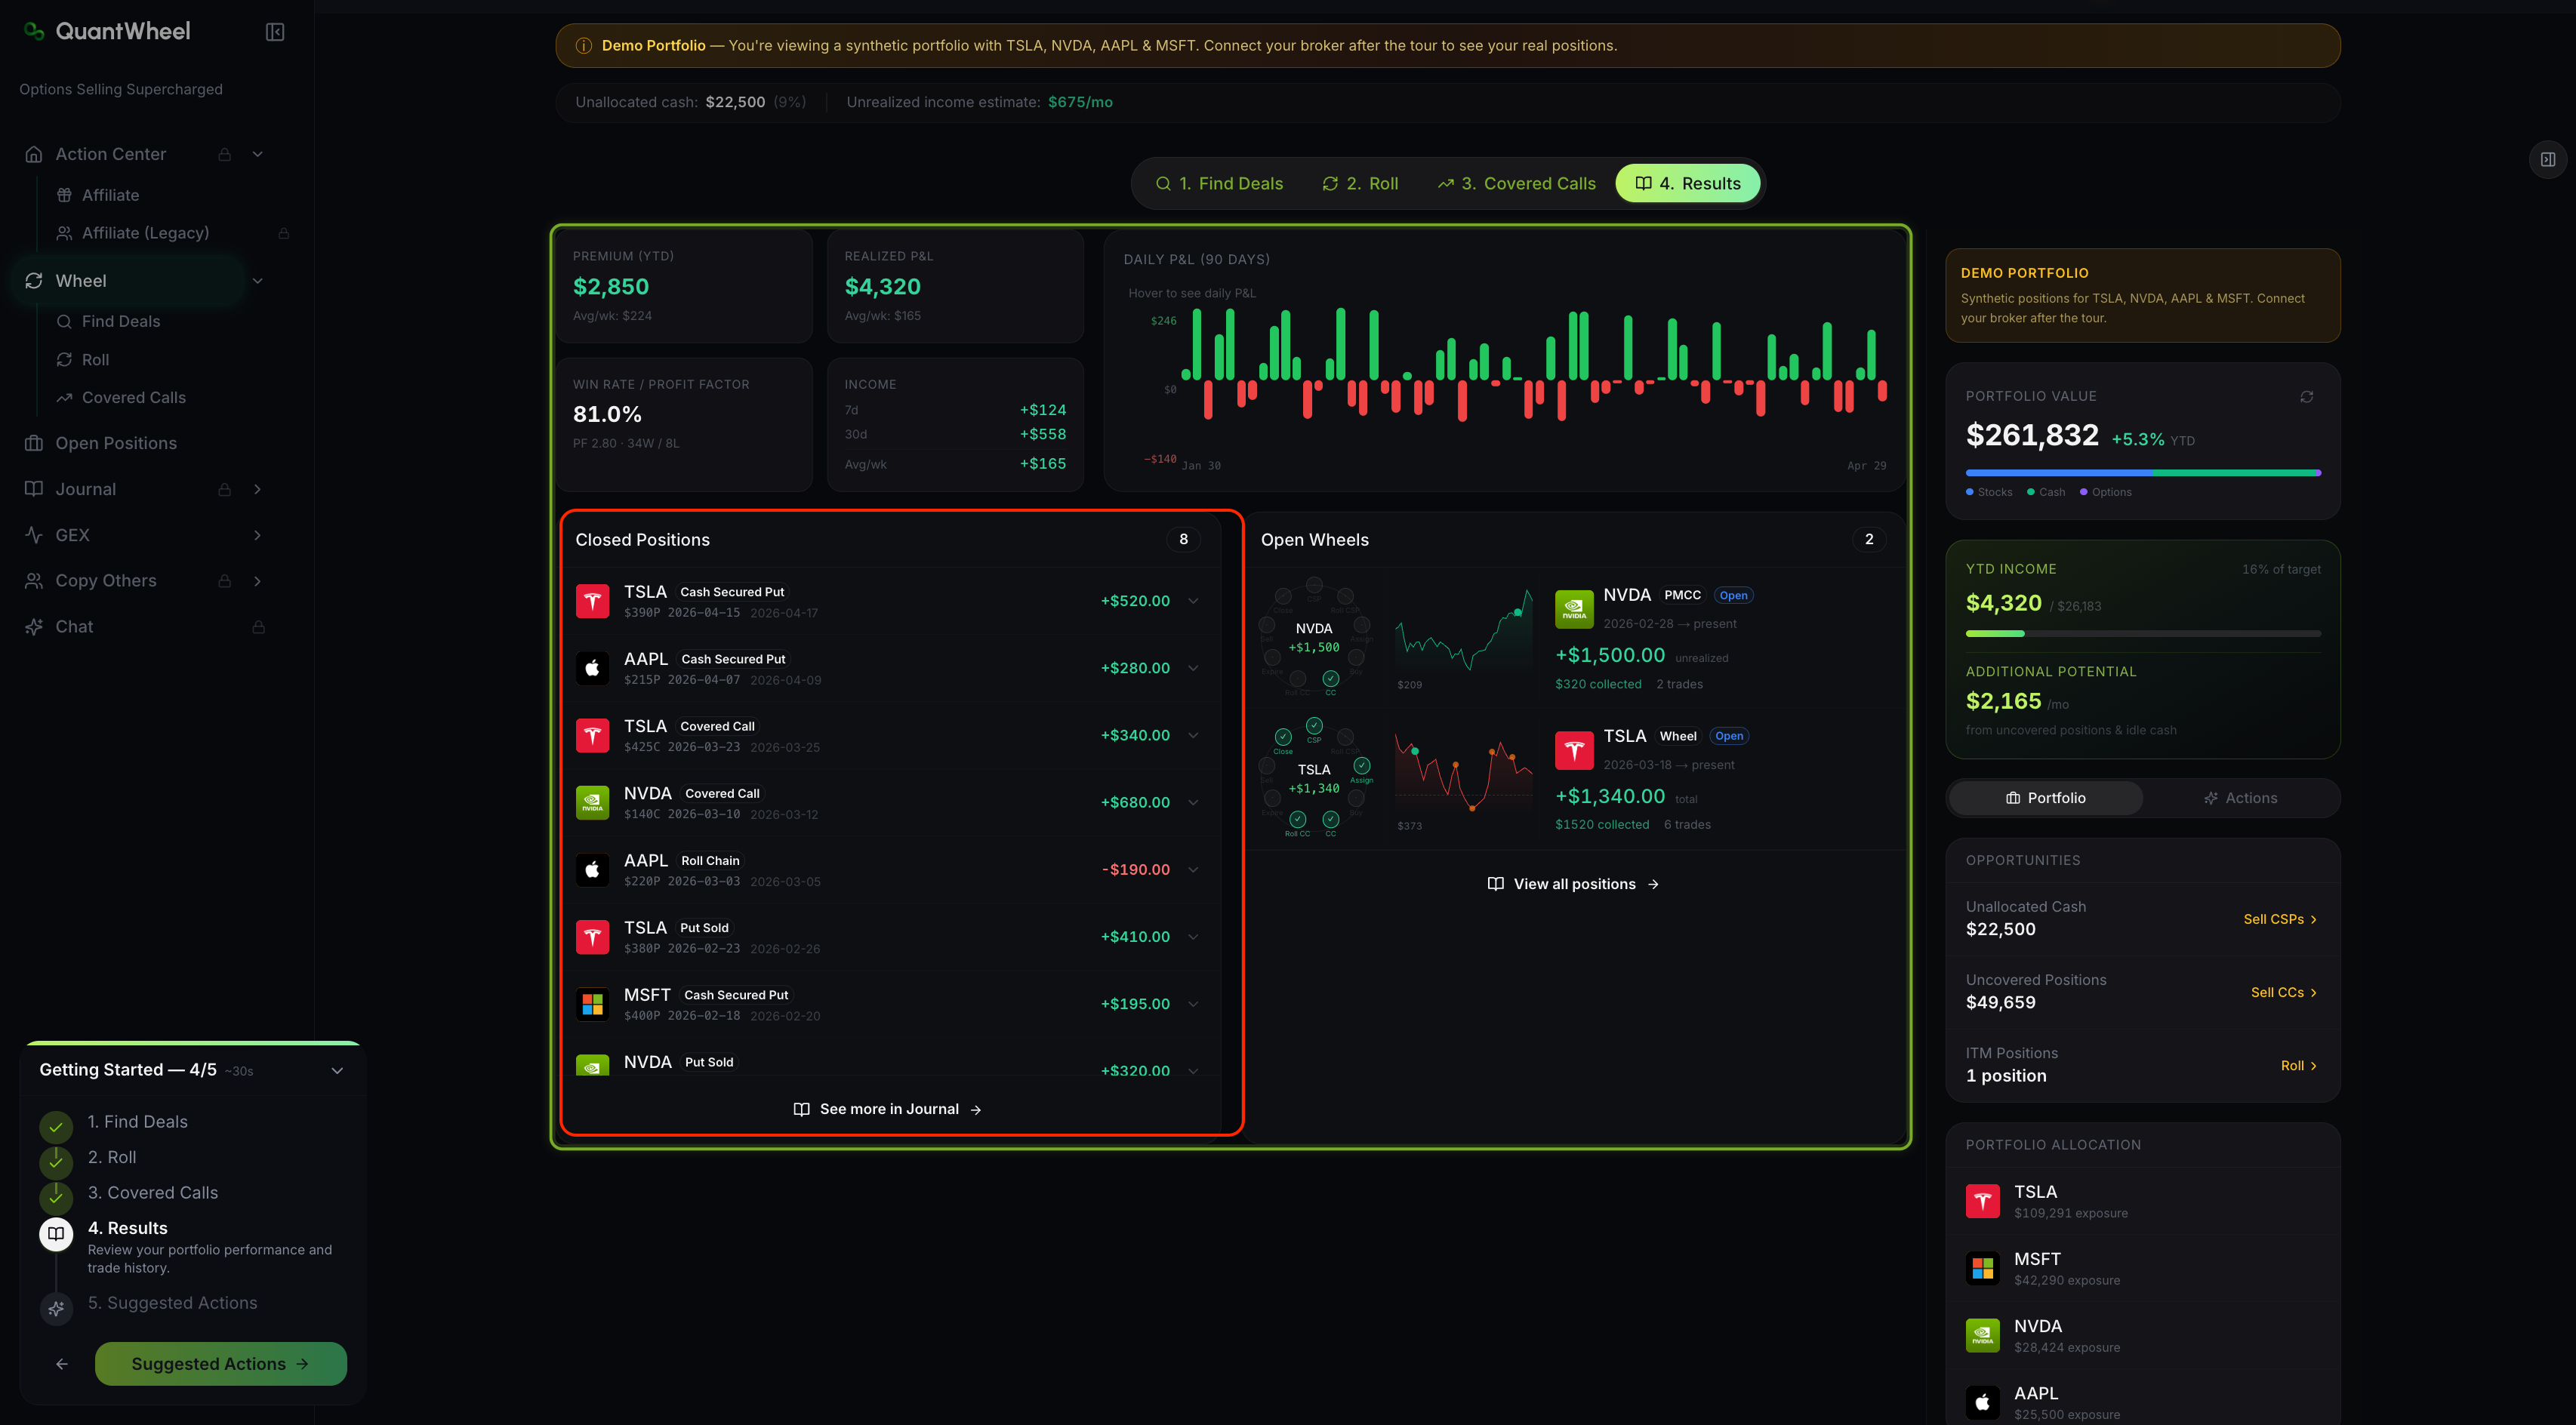Viewport: 2576px width, 1425px height.
Task: Click the Journal book icon in sidebar
Action: coord(34,489)
